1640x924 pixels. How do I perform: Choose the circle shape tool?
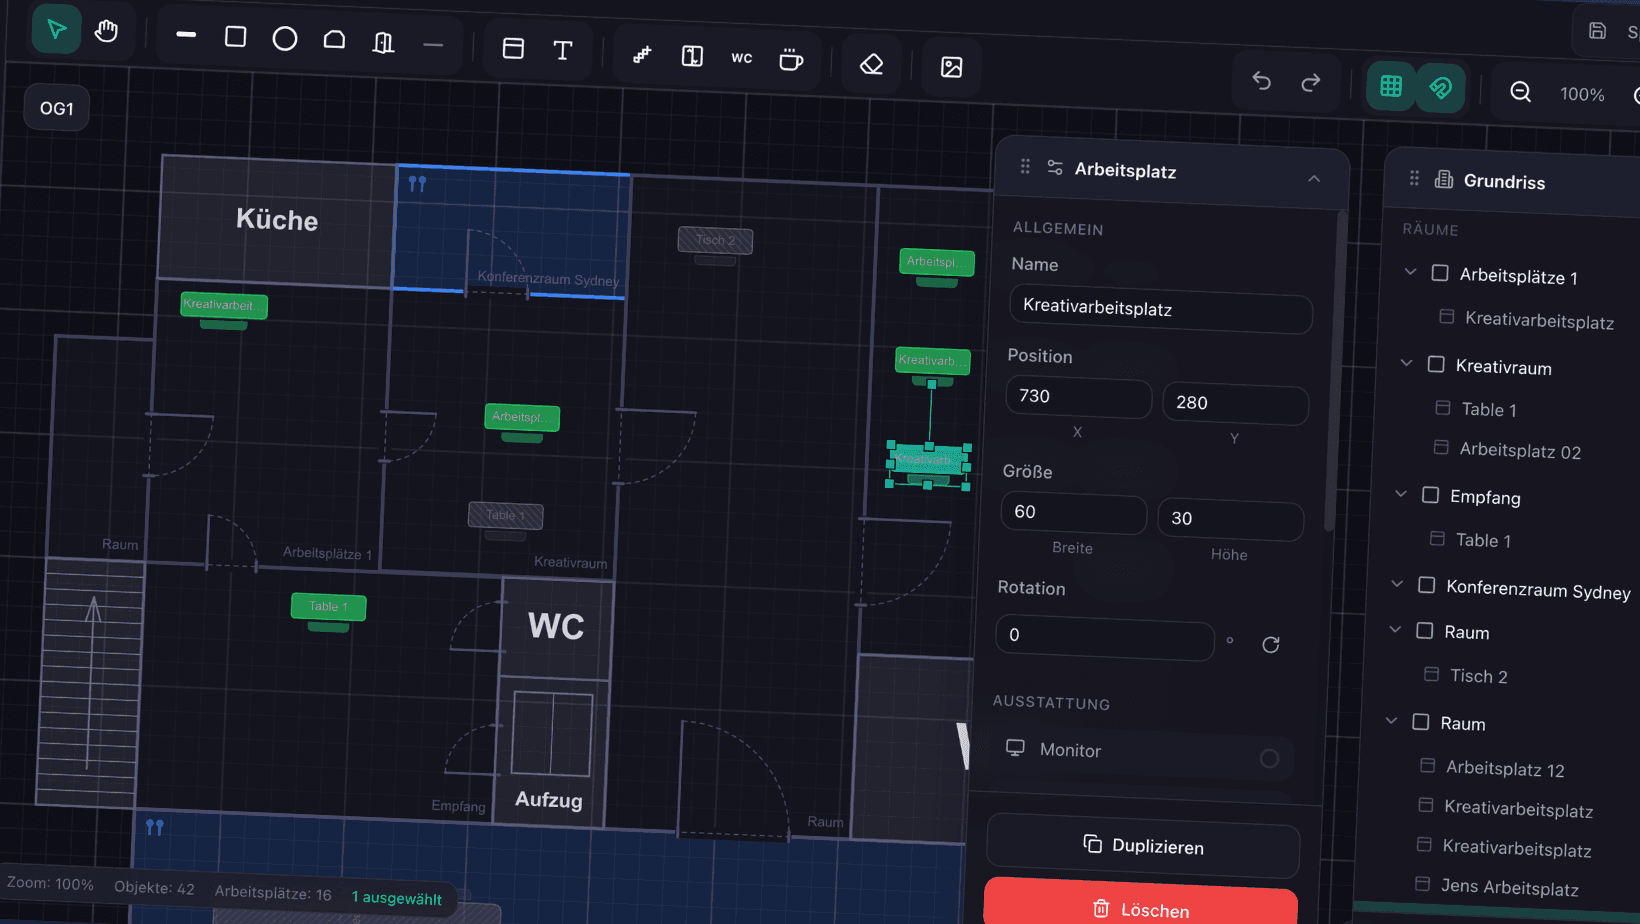click(285, 39)
